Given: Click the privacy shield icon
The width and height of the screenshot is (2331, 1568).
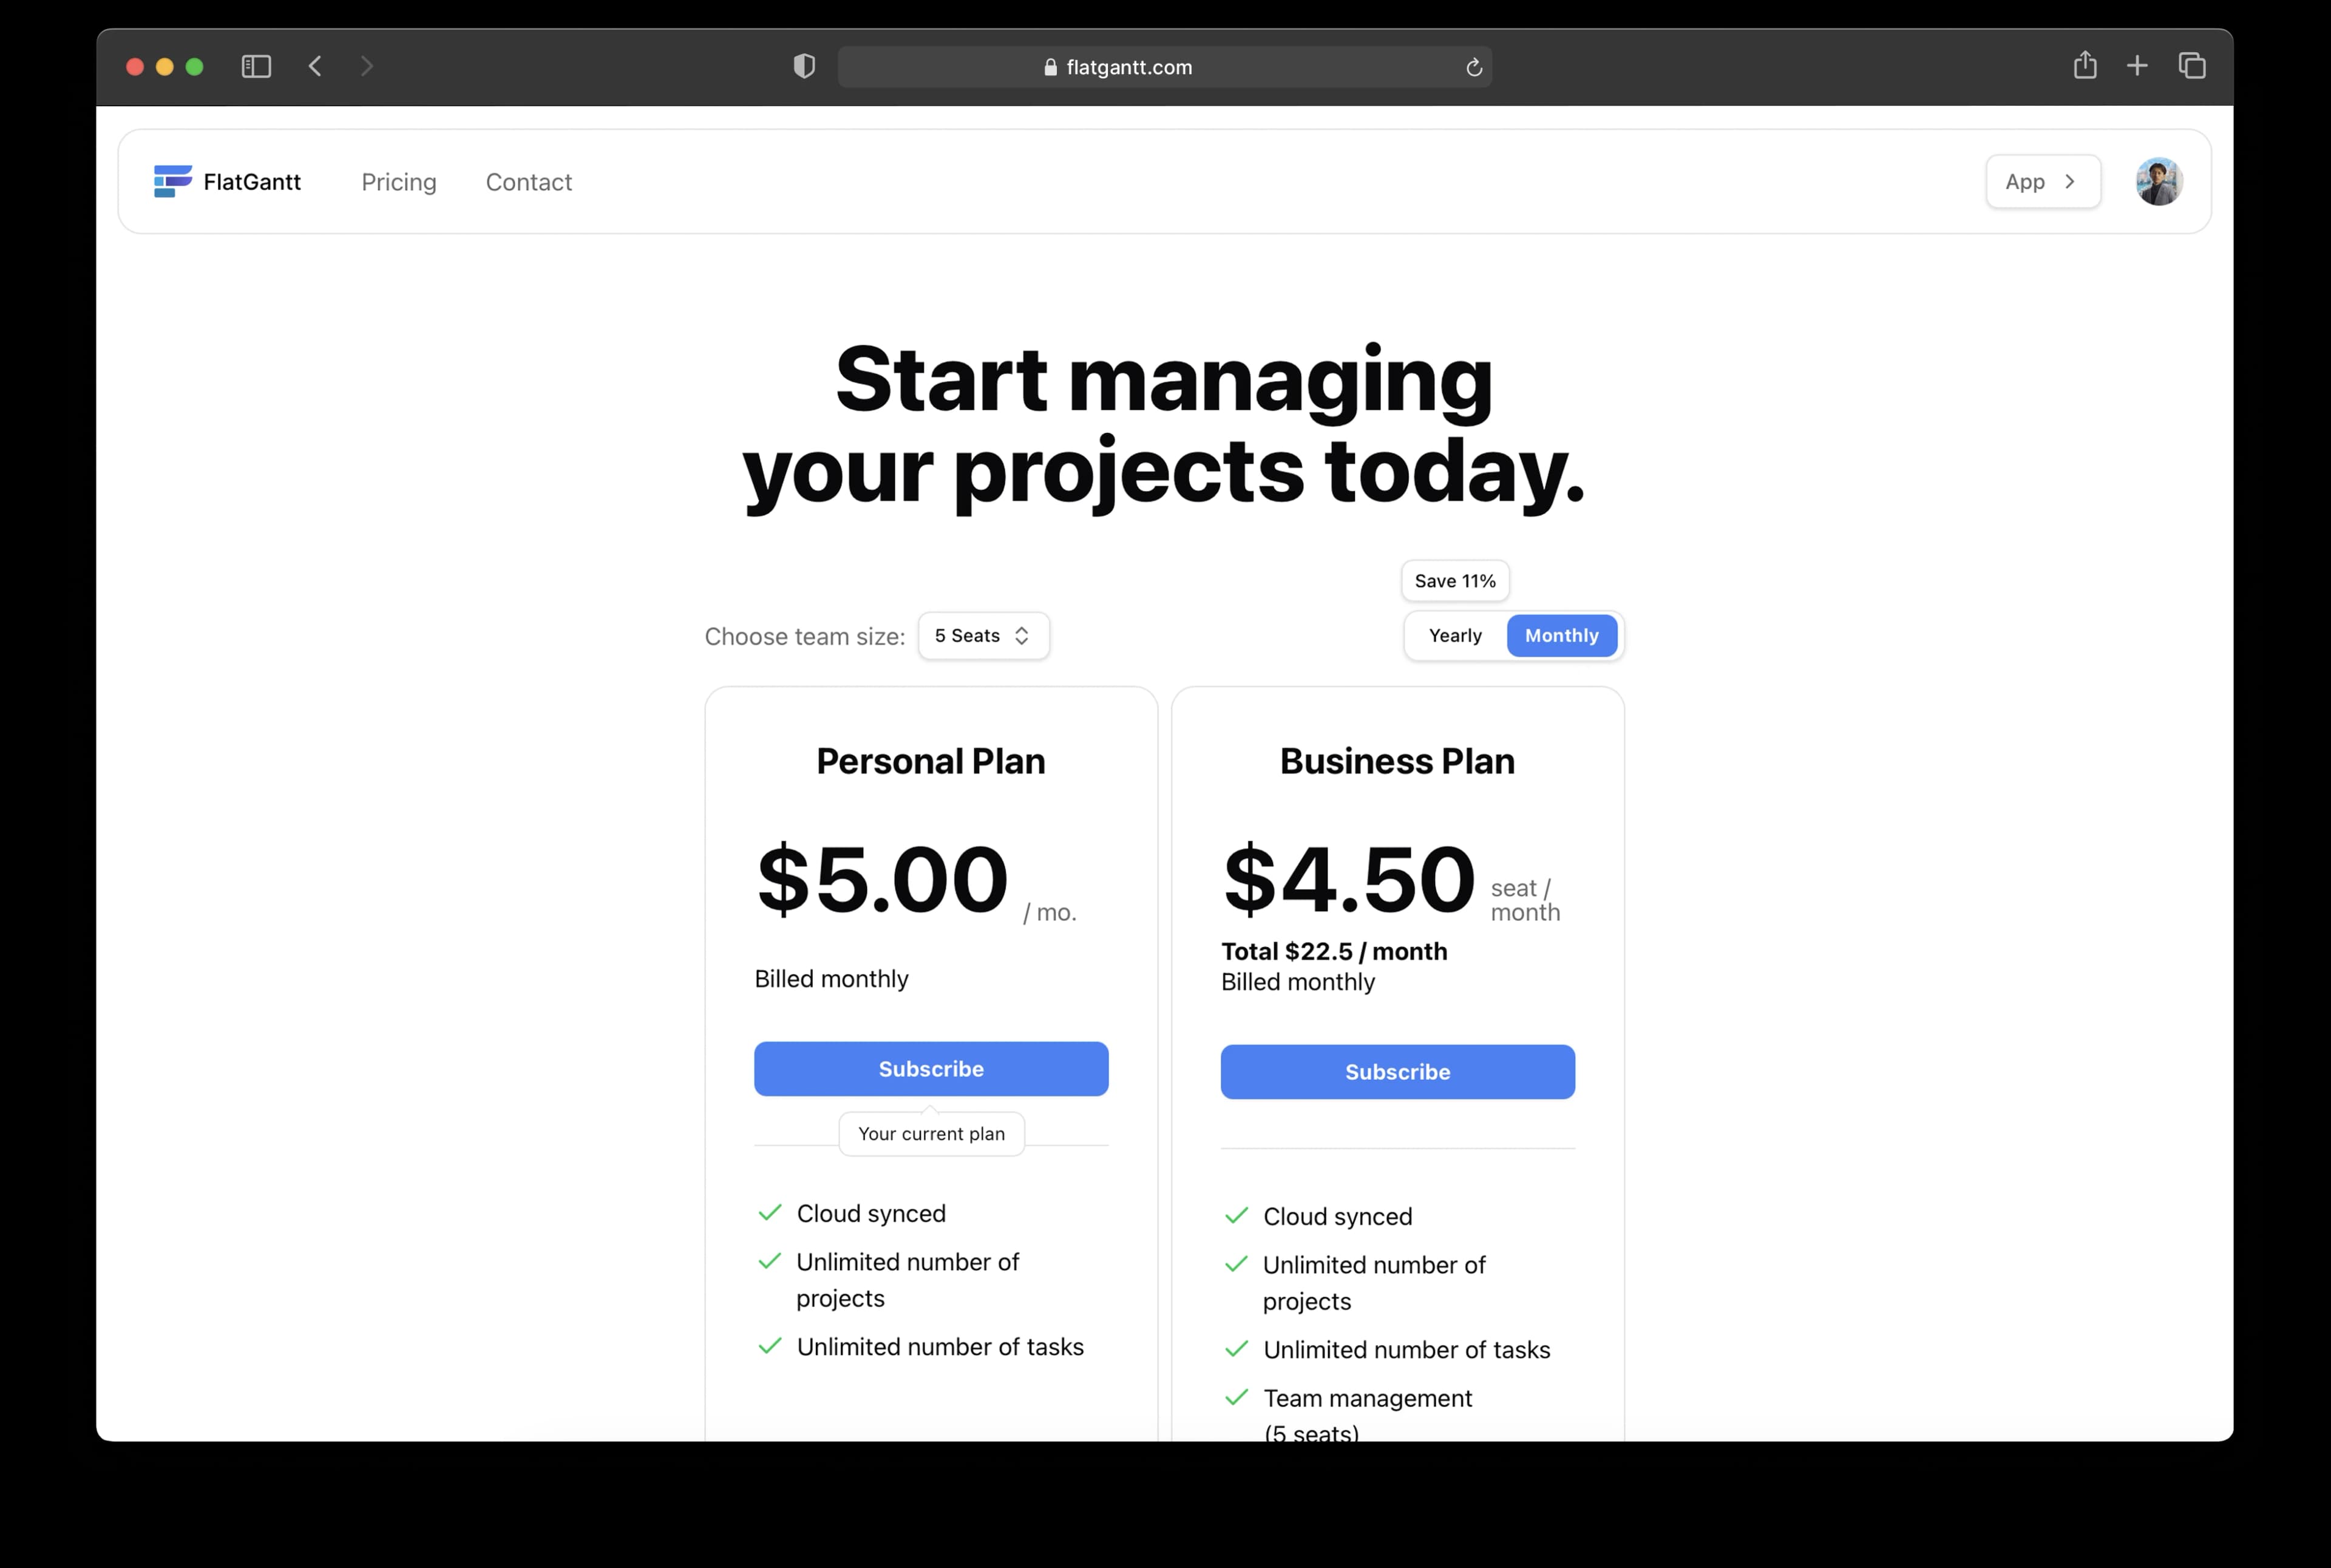Looking at the screenshot, I should [x=804, y=66].
